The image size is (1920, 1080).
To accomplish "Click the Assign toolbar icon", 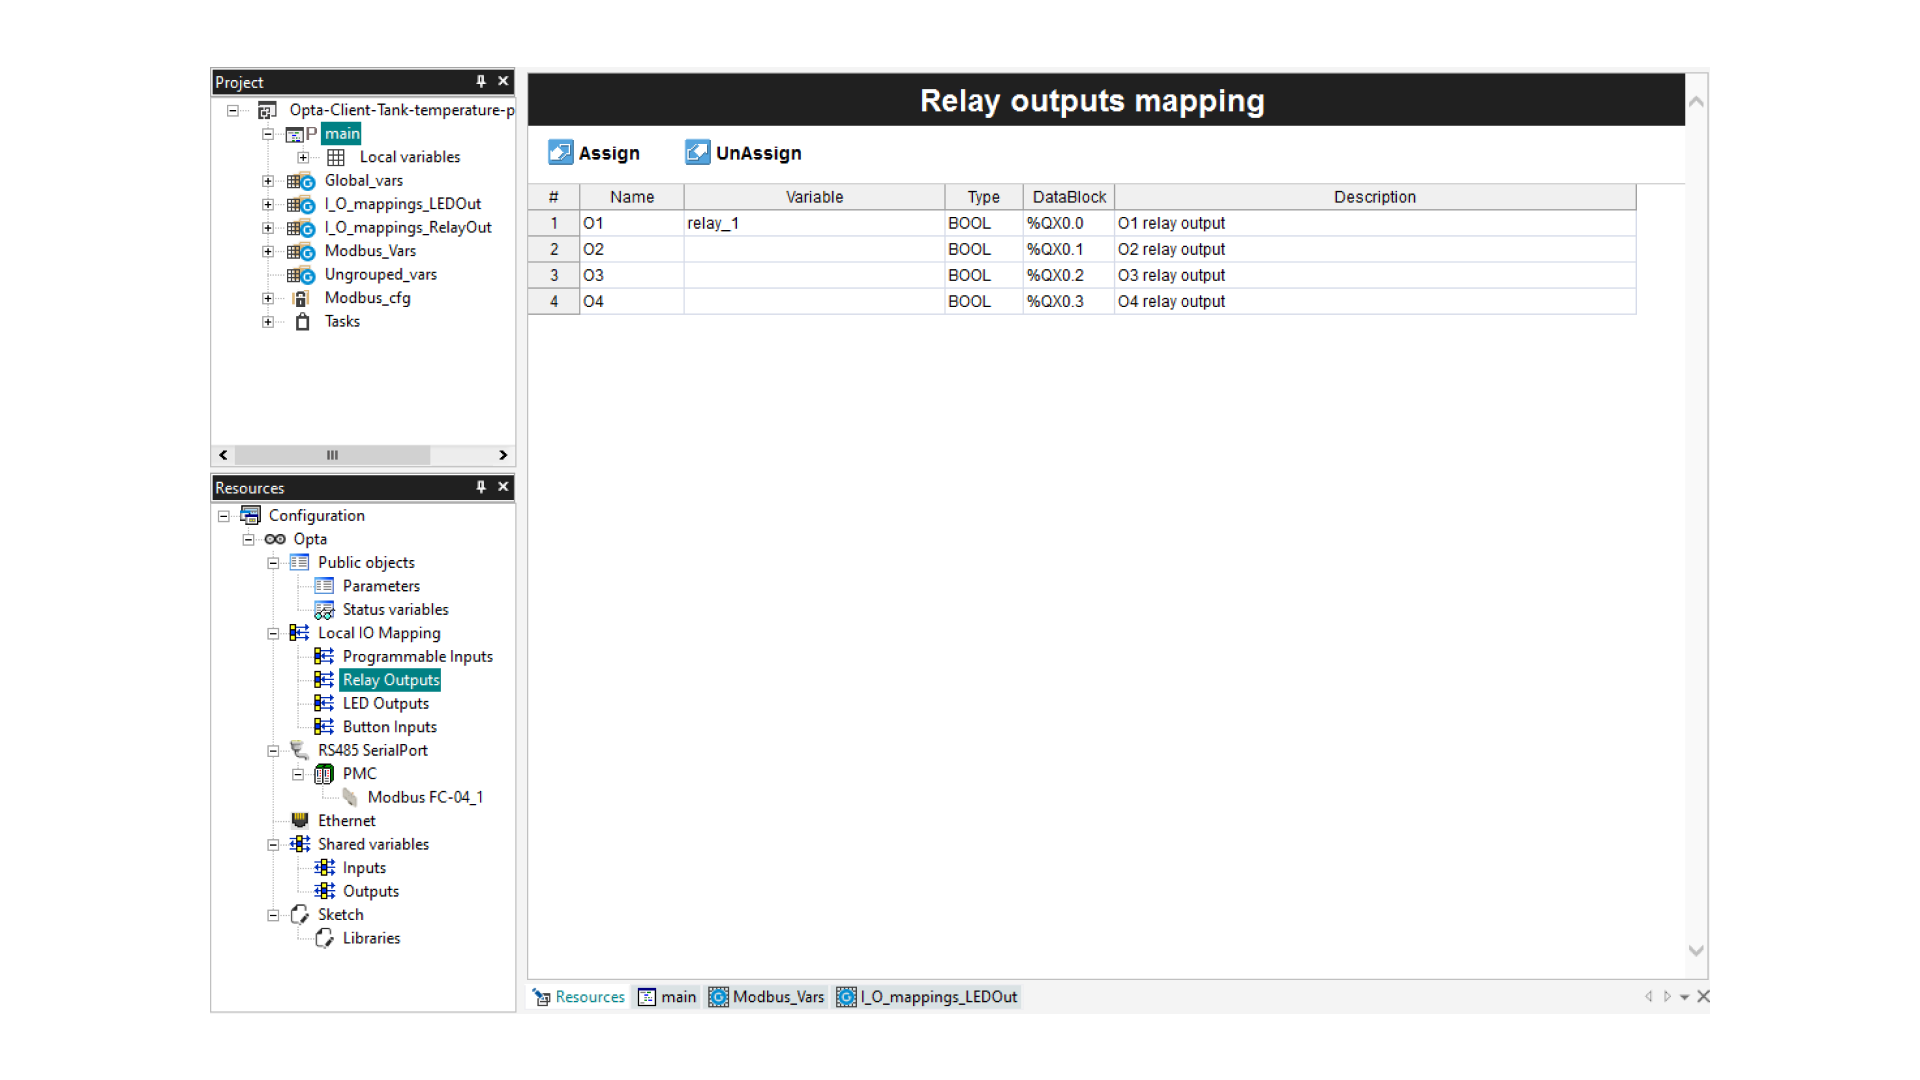I will [561, 152].
